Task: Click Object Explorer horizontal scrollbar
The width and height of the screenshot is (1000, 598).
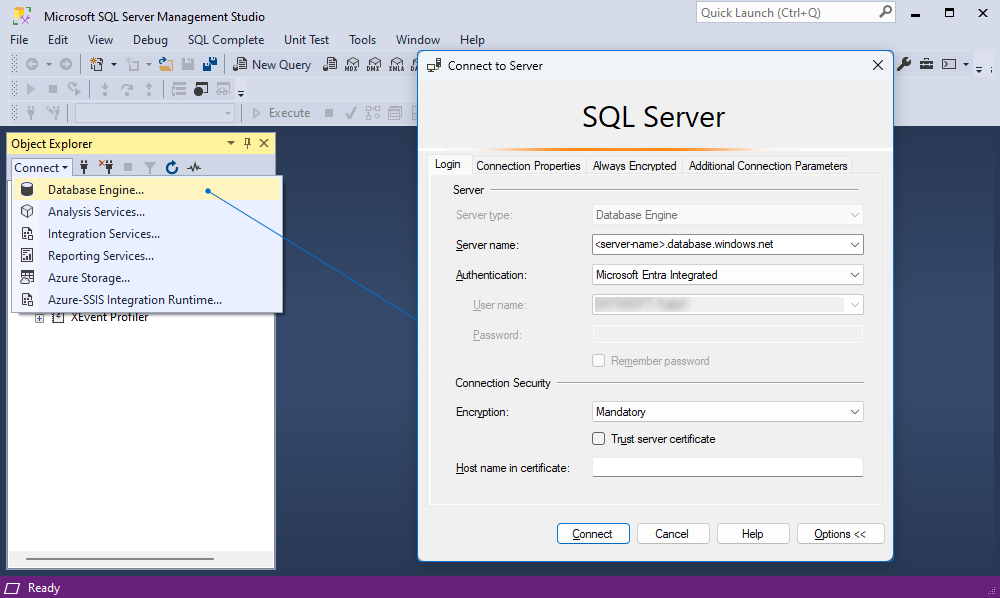Action: click(x=120, y=559)
